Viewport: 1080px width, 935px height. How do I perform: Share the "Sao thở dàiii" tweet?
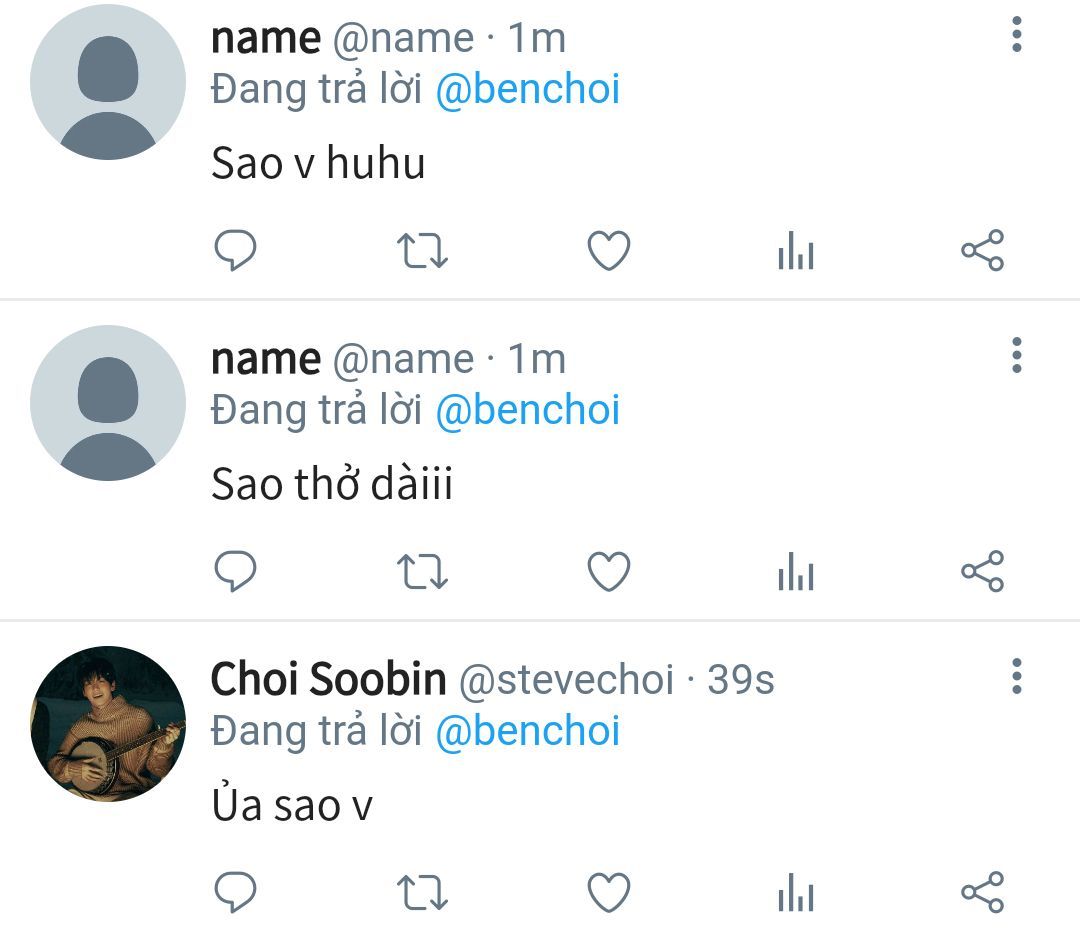pyautogui.click(x=982, y=572)
